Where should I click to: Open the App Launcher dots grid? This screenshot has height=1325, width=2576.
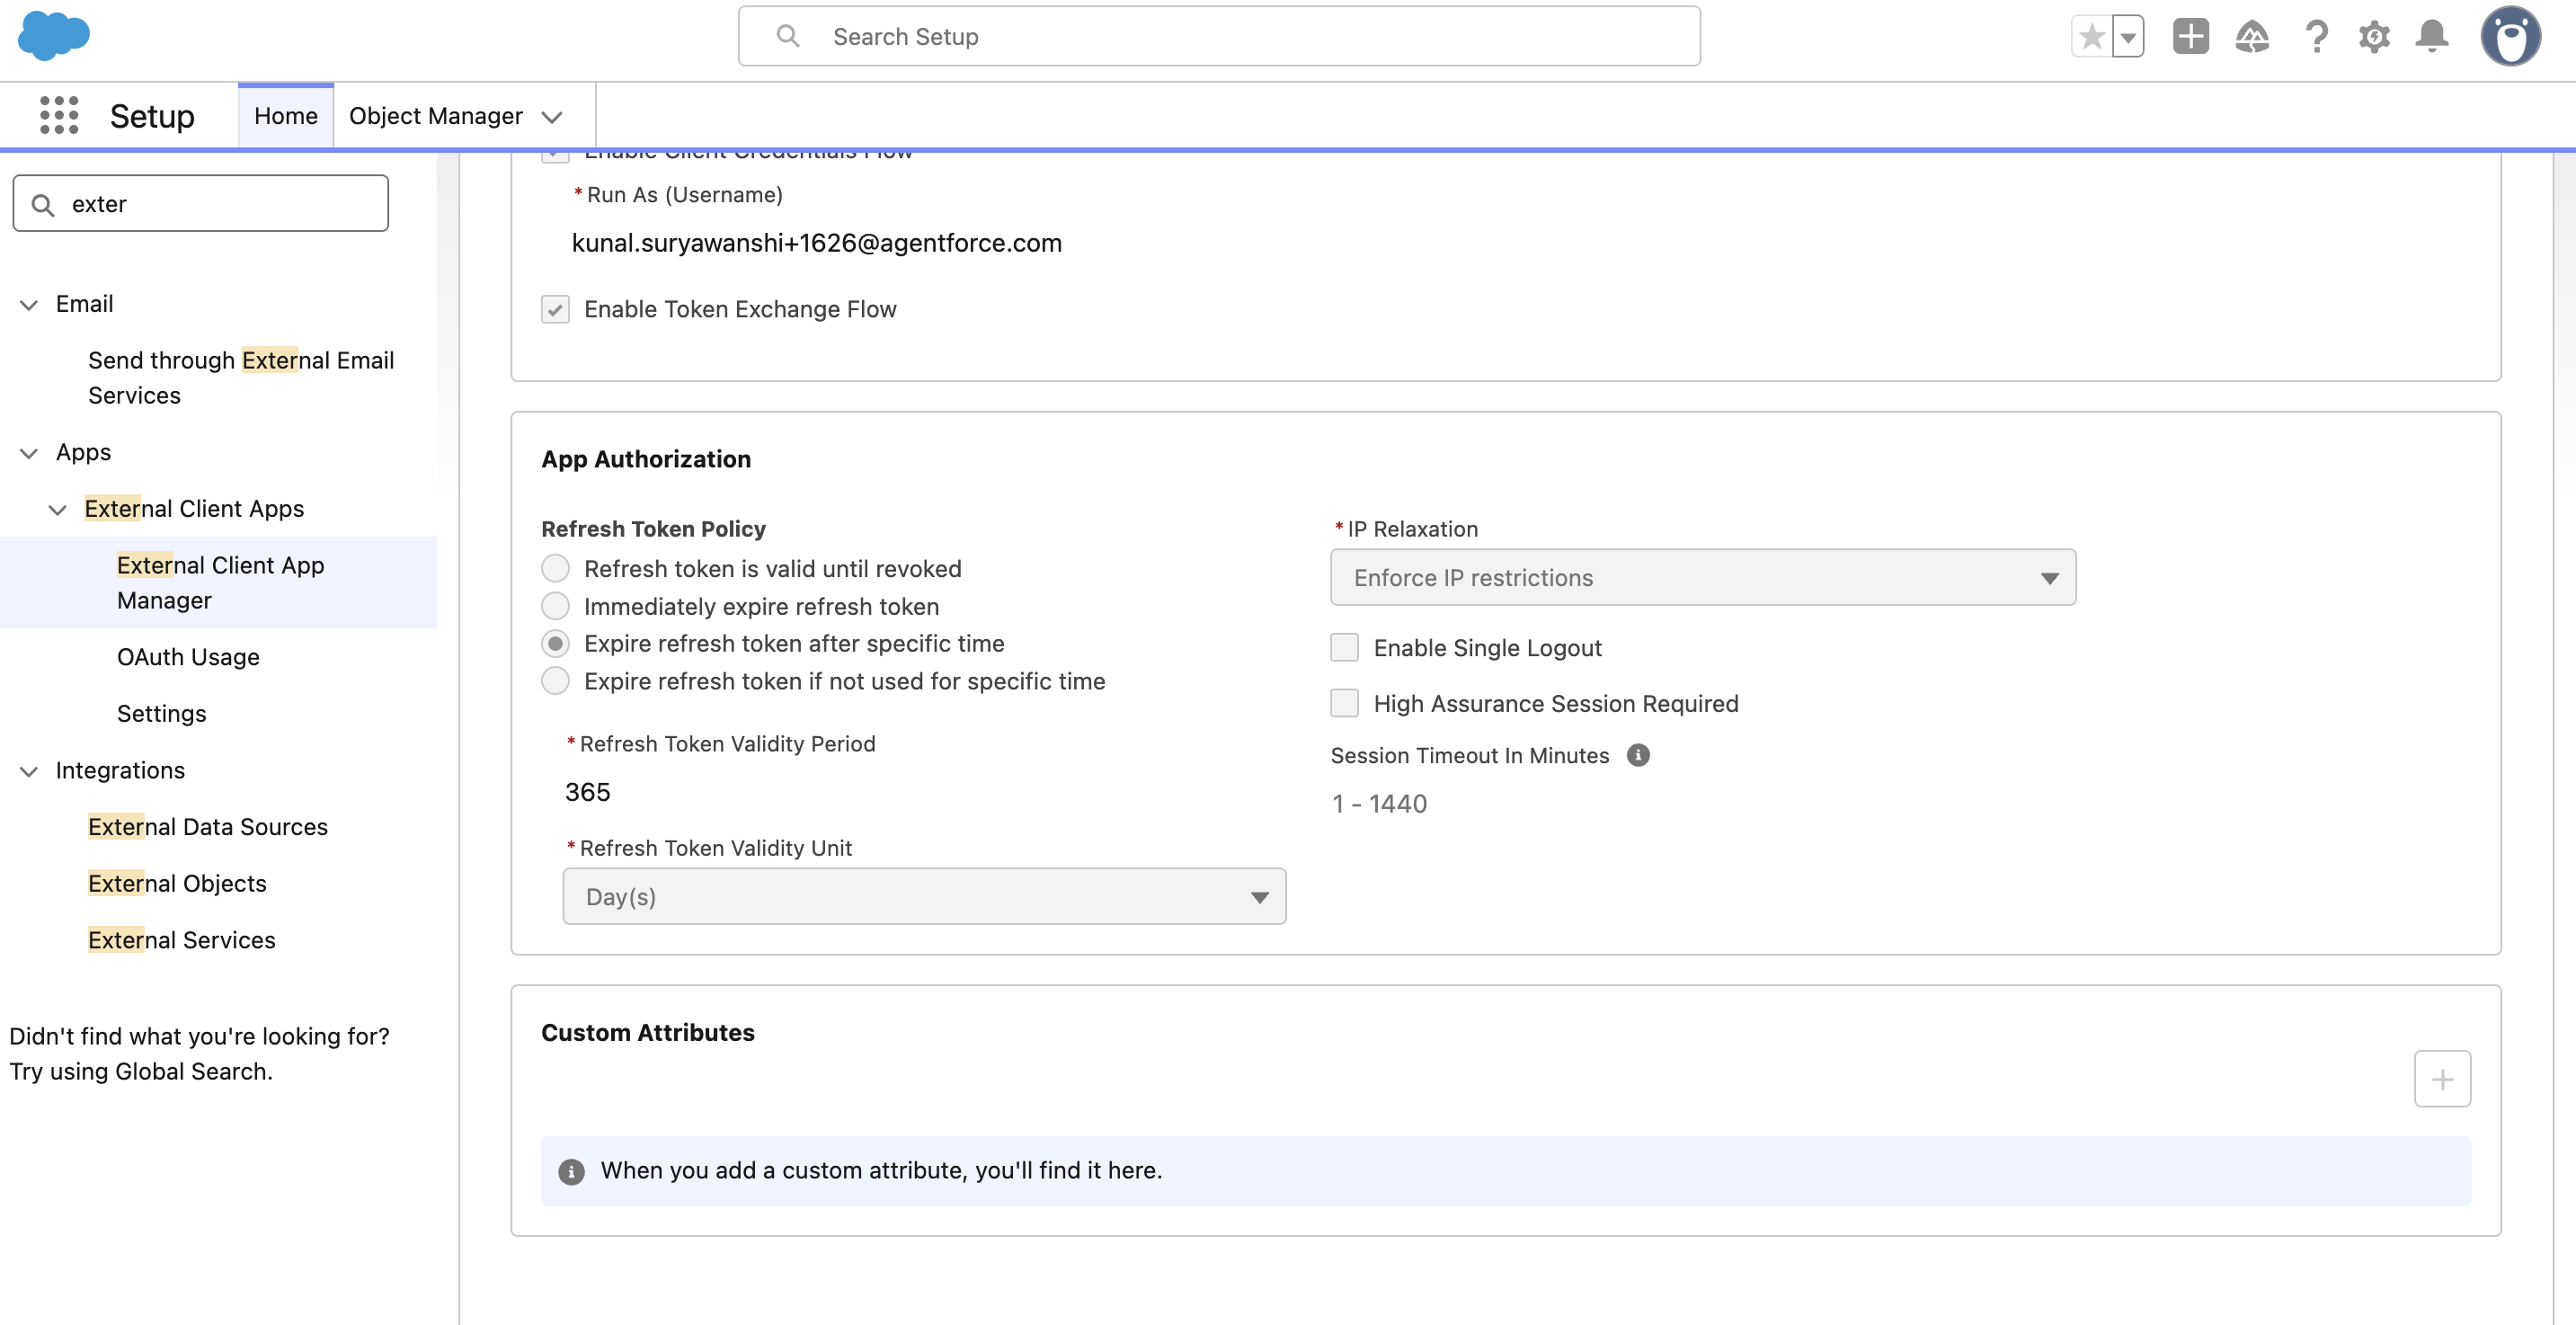59,115
